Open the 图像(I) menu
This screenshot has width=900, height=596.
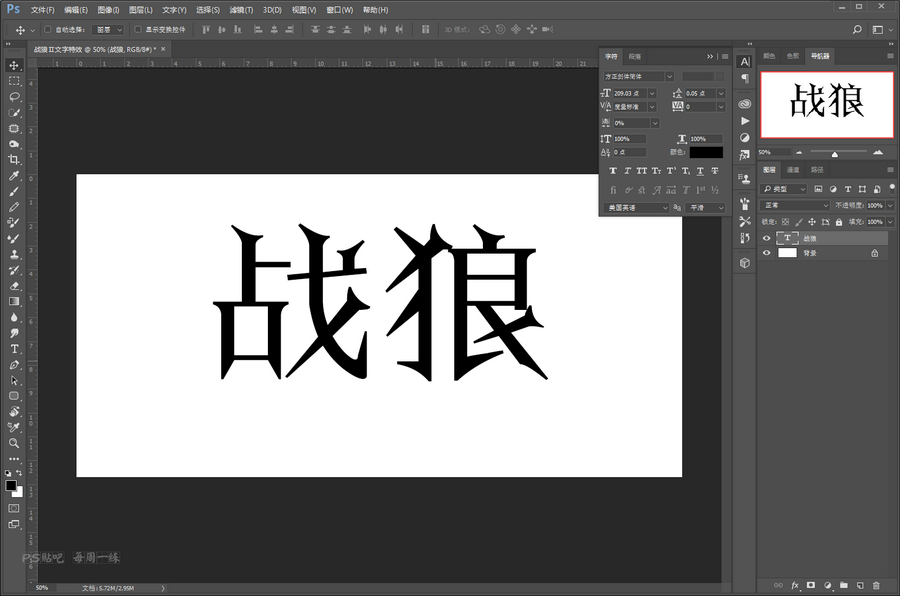pyautogui.click(x=108, y=10)
